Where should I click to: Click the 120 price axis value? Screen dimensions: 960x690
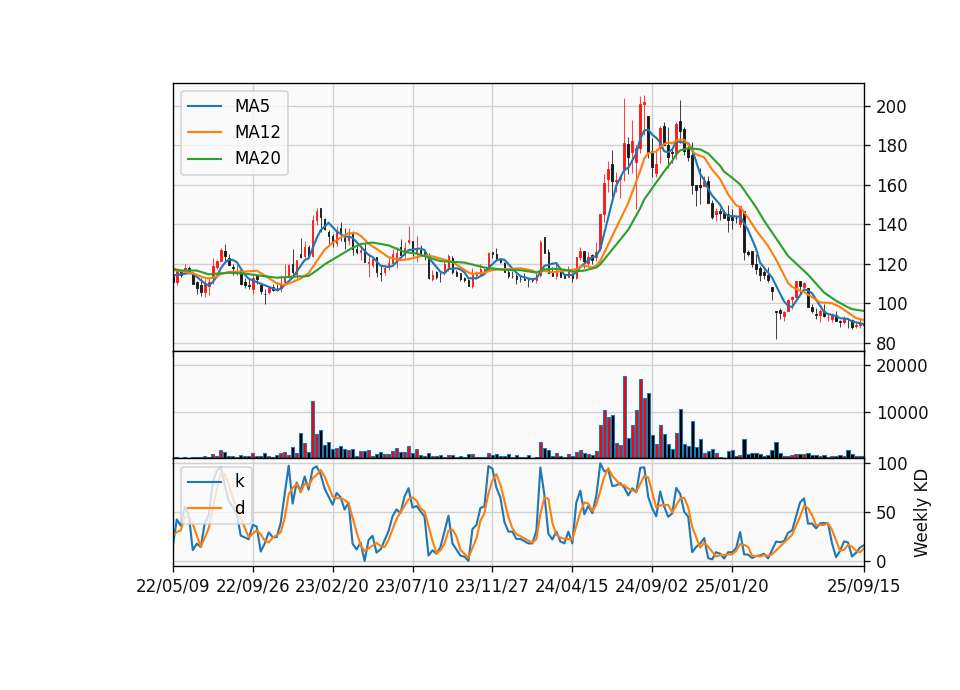[x=891, y=265]
